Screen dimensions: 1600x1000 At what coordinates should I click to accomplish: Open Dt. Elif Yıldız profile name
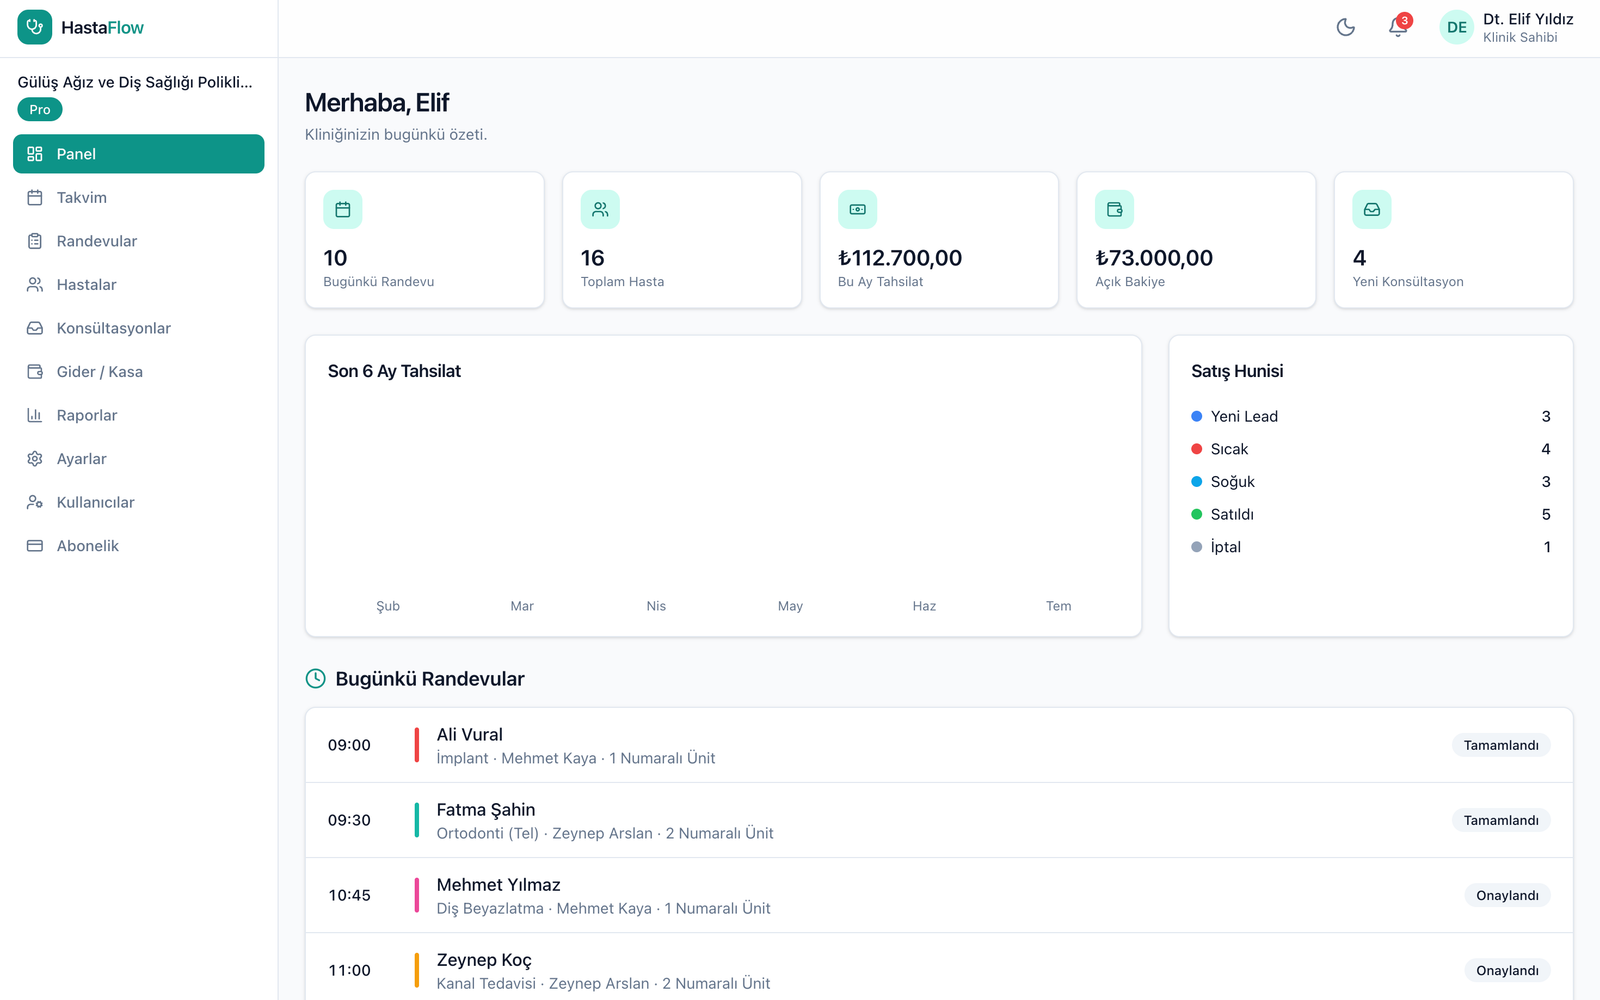pyautogui.click(x=1528, y=19)
